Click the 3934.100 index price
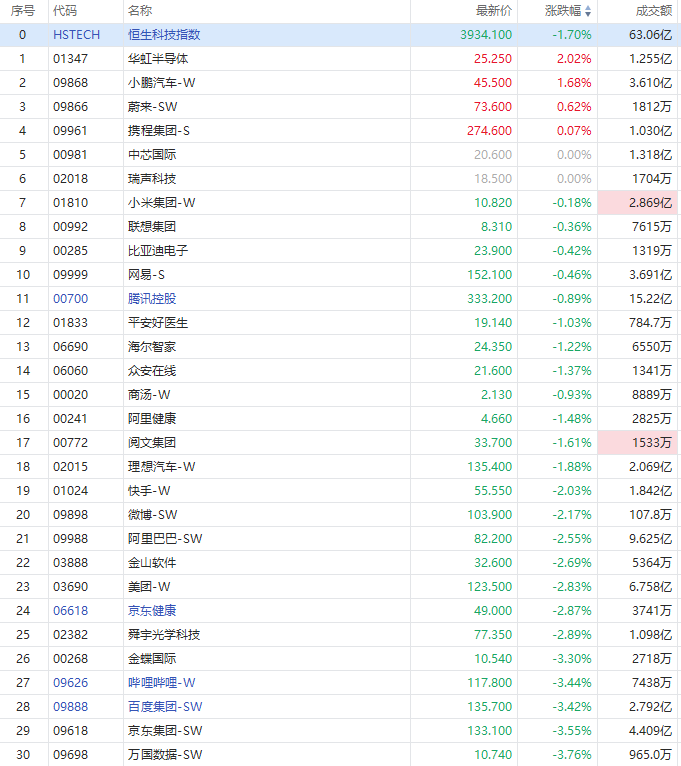 click(x=486, y=35)
